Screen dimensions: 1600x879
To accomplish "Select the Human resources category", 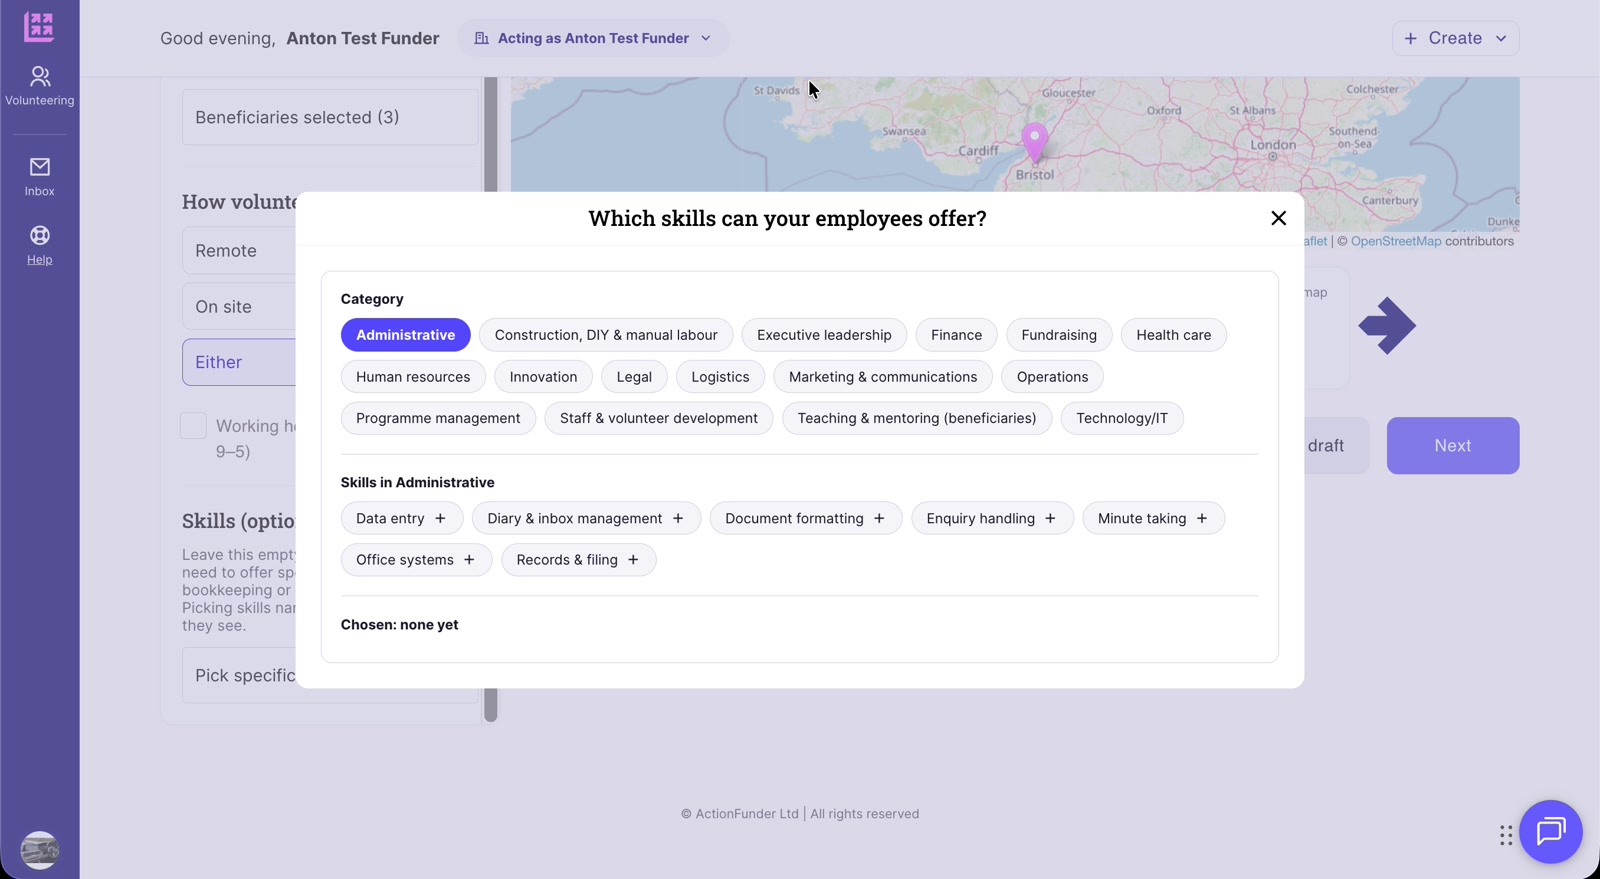I will [x=413, y=377].
